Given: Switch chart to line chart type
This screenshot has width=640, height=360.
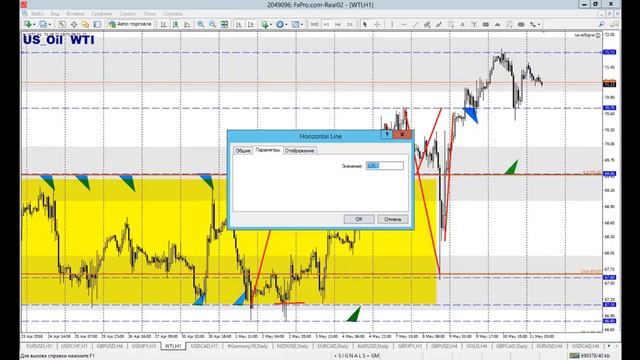Looking at the screenshot, I should tap(187, 24).
